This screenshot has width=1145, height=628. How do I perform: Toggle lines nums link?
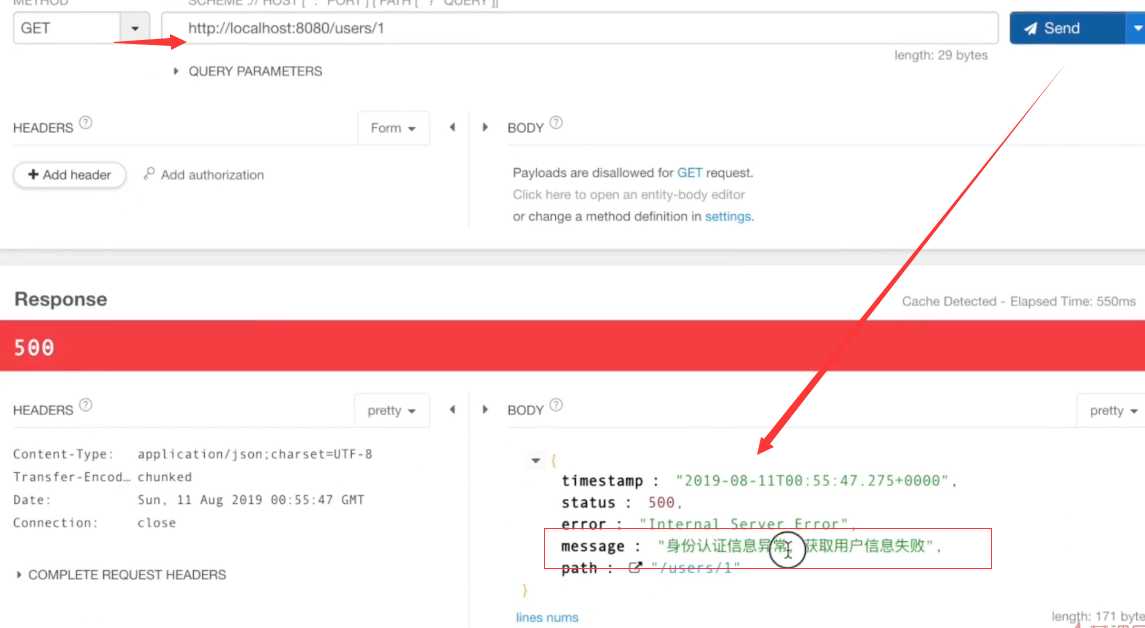[x=547, y=617]
